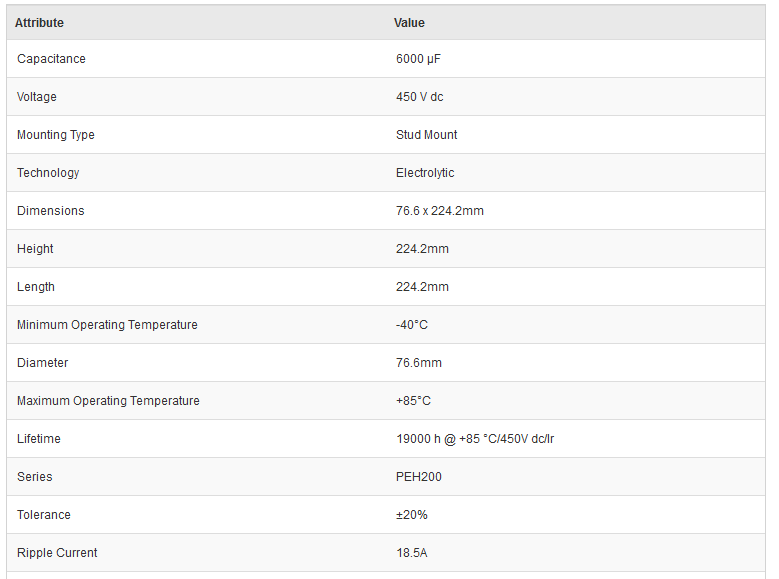
Task: Select the Stud Mount value
Action: [427, 135]
